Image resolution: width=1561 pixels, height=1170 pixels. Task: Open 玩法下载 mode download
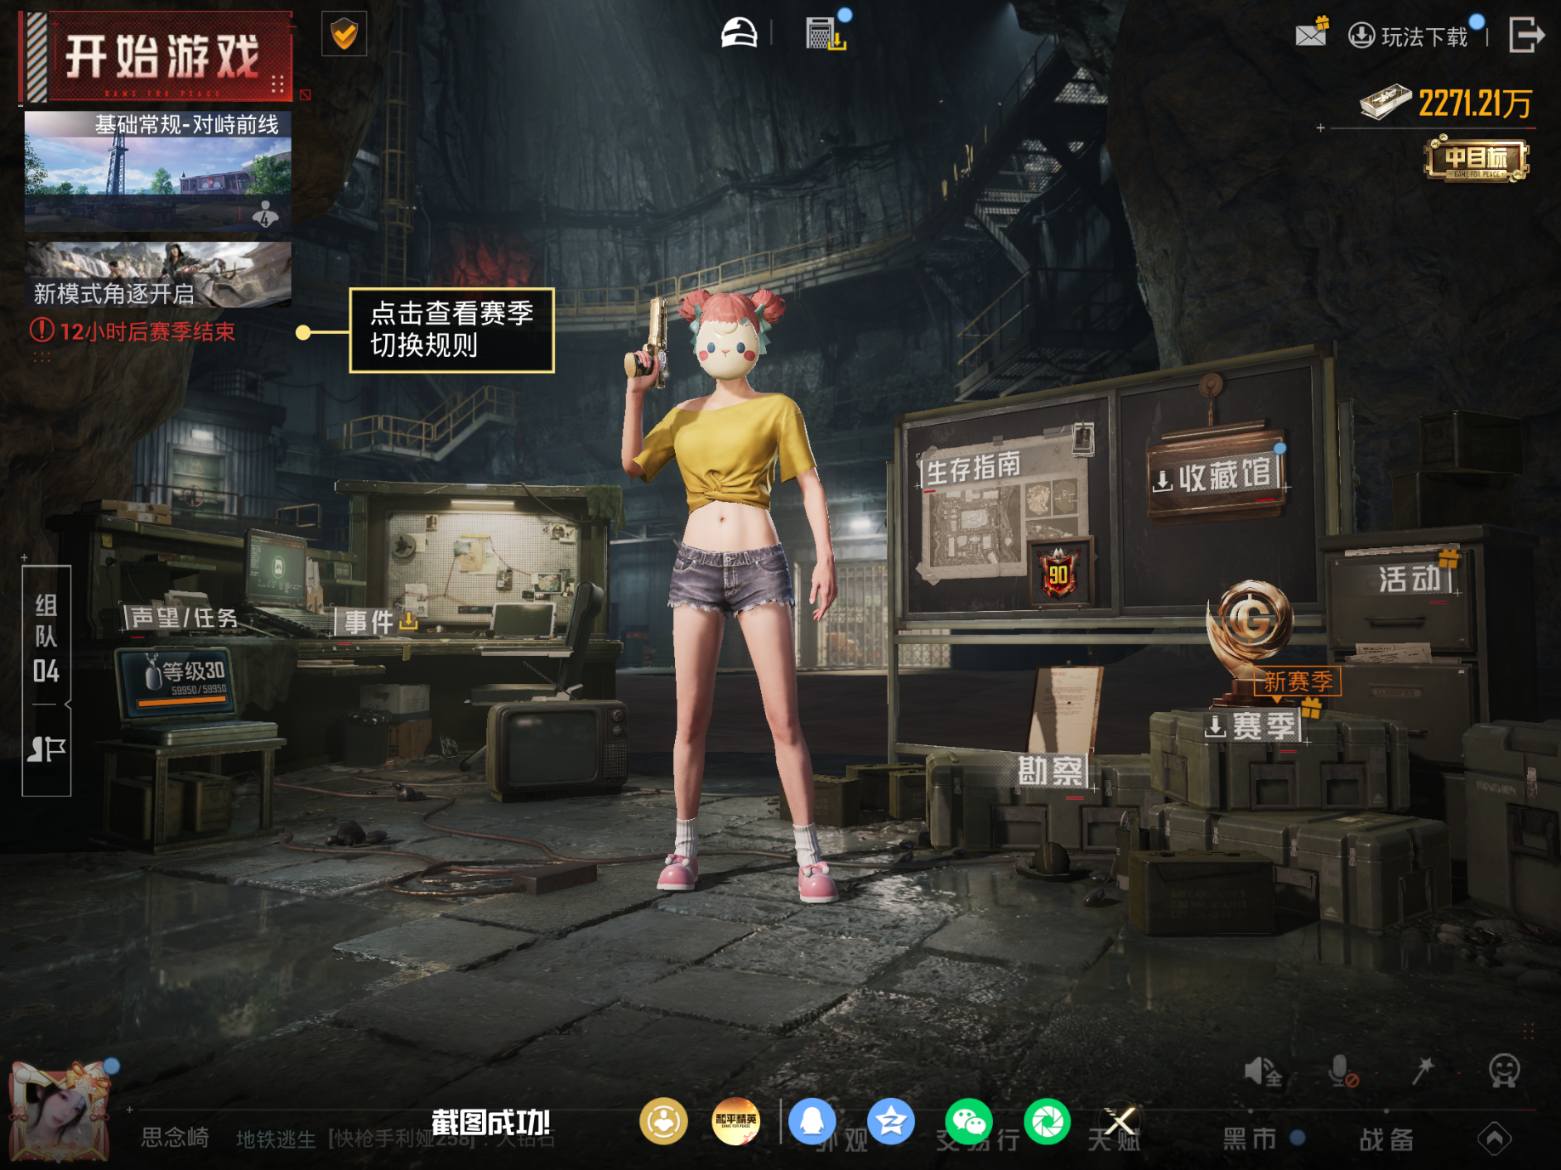click(1409, 37)
